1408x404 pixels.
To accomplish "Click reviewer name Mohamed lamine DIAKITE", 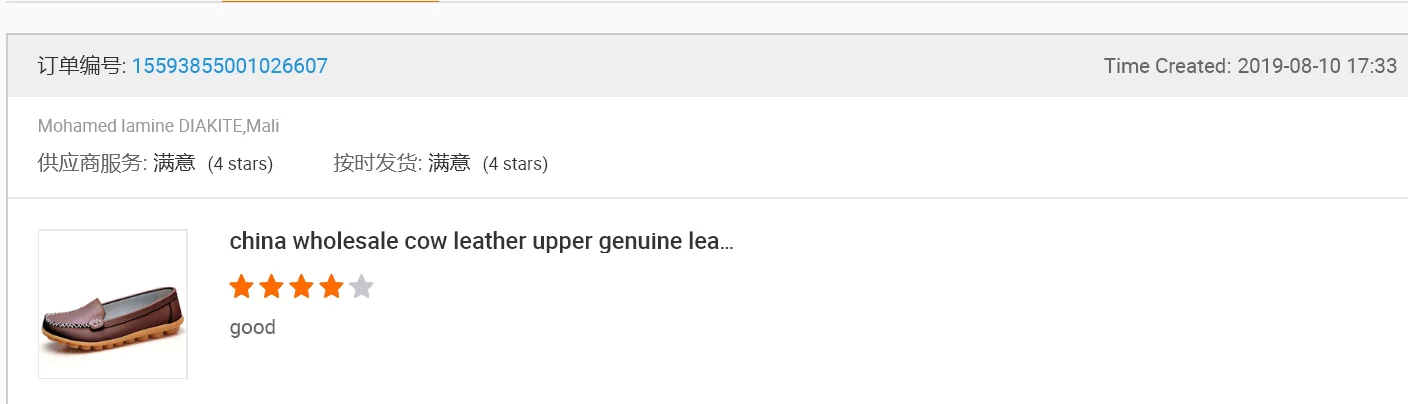I will click(x=140, y=126).
